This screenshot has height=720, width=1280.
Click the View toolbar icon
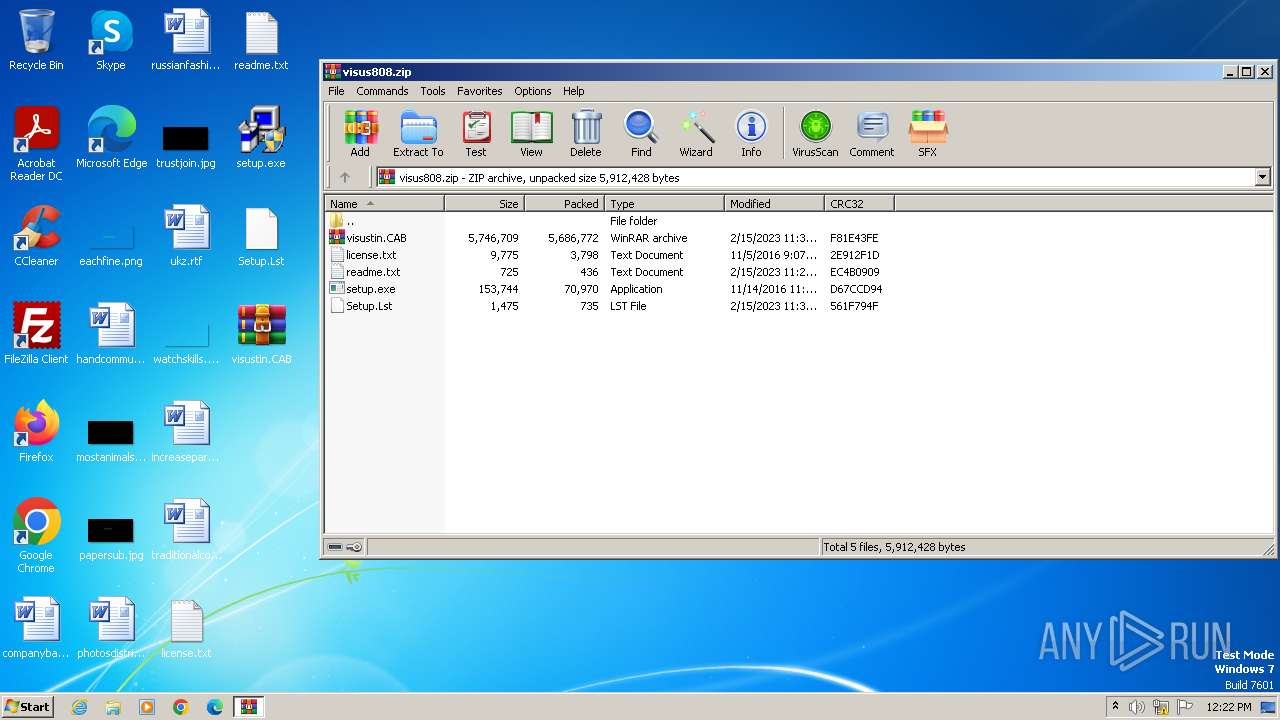(x=531, y=134)
